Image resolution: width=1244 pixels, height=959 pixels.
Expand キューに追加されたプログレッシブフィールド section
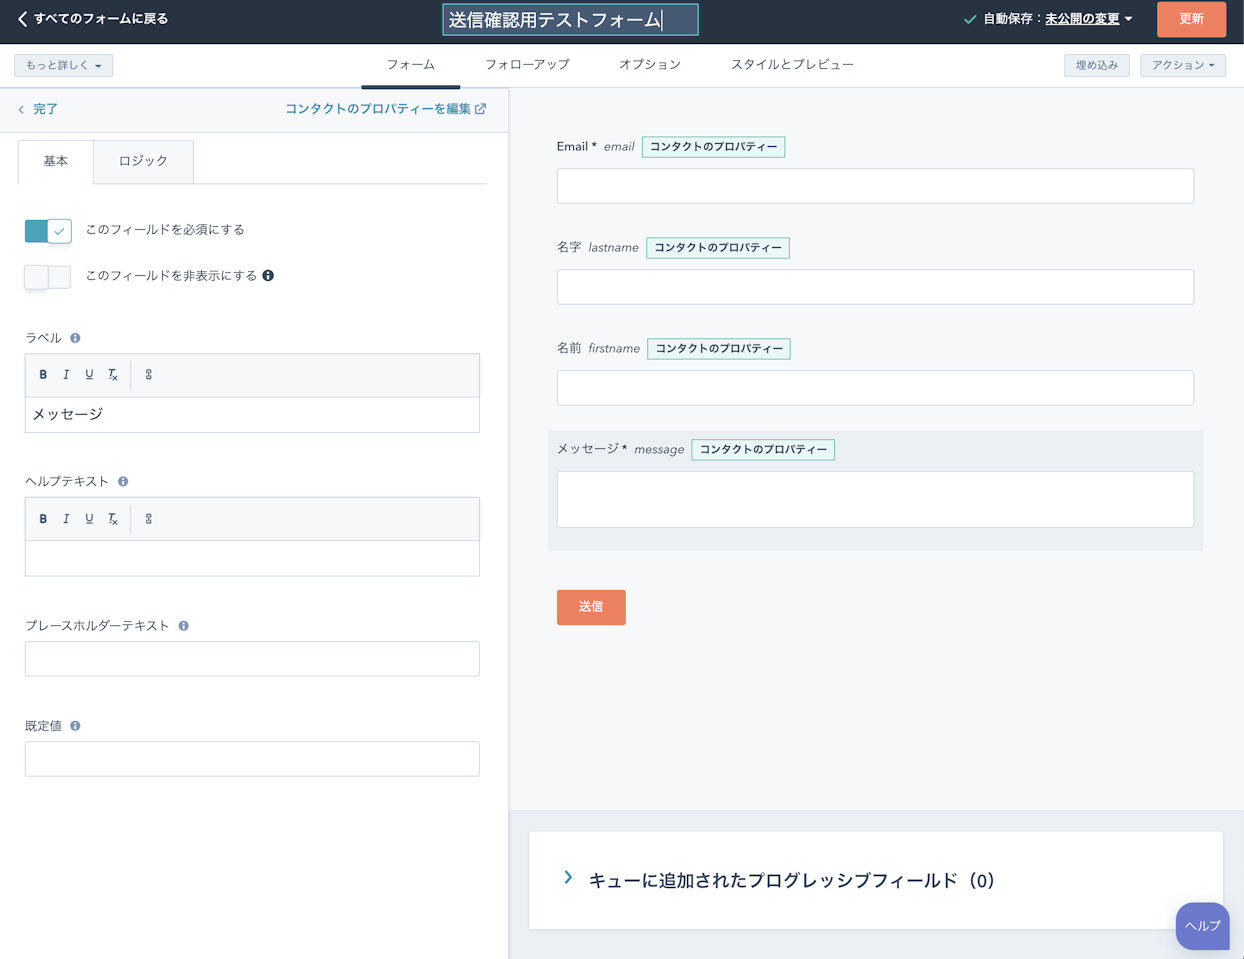click(568, 879)
